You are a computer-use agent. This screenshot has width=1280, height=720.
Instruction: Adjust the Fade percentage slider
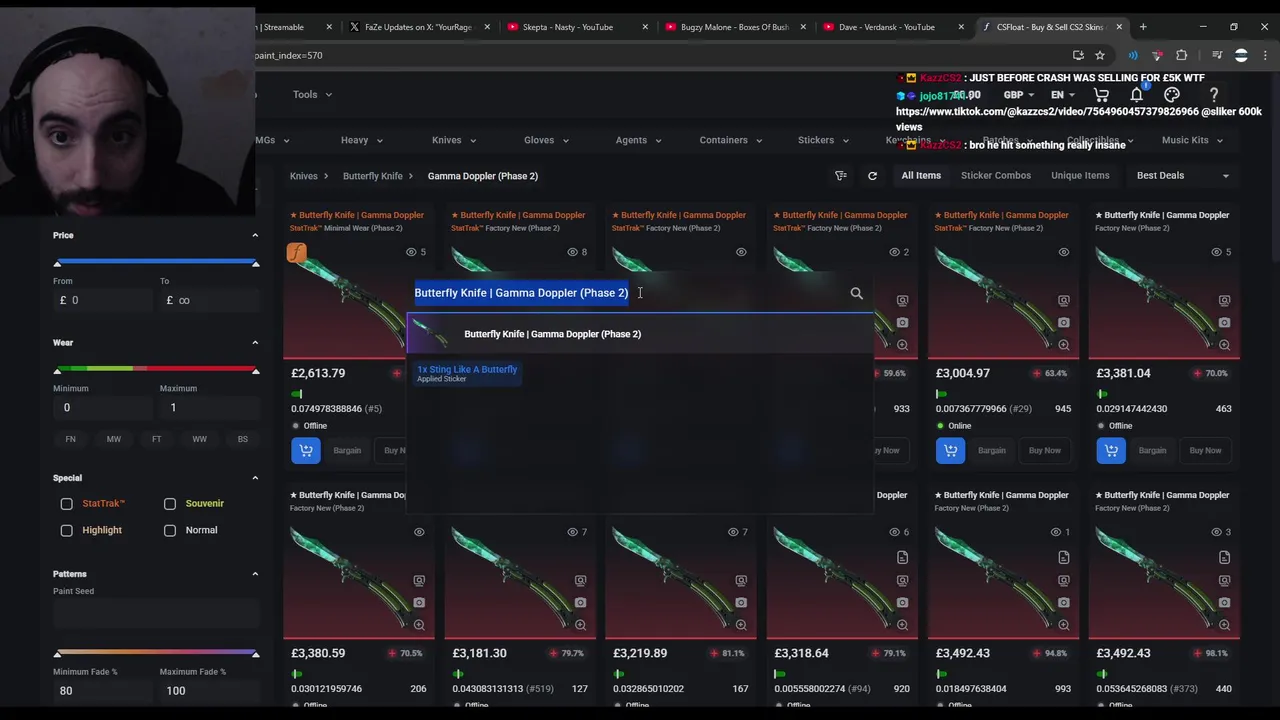click(x=156, y=654)
